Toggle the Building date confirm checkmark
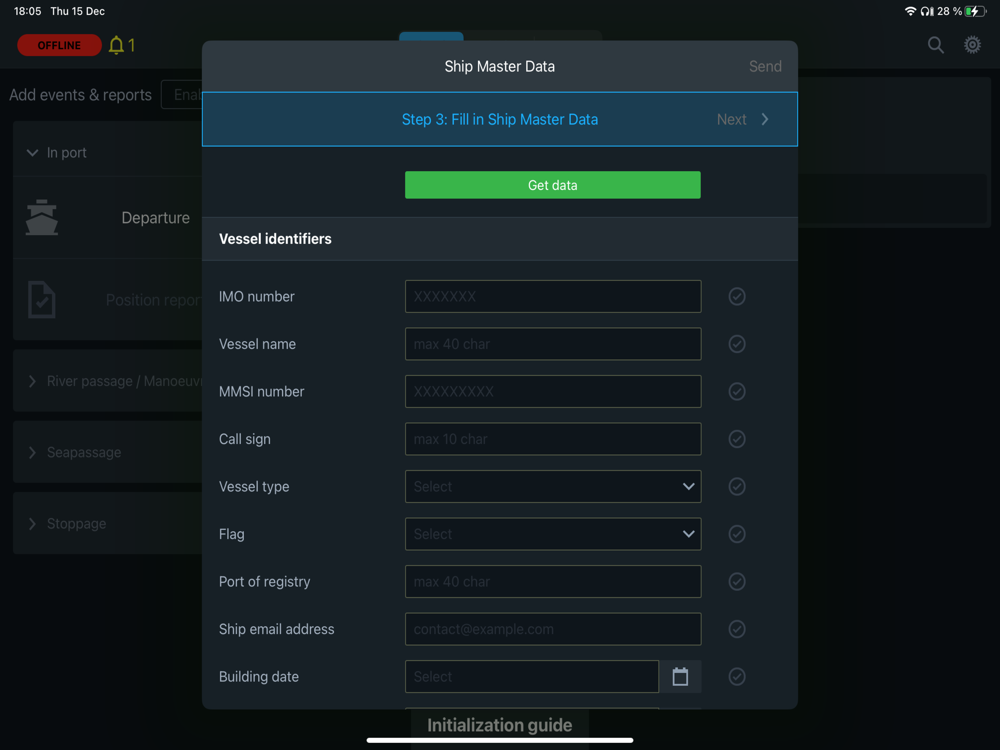The width and height of the screenshot is (1000, 750). pos(737,677)
